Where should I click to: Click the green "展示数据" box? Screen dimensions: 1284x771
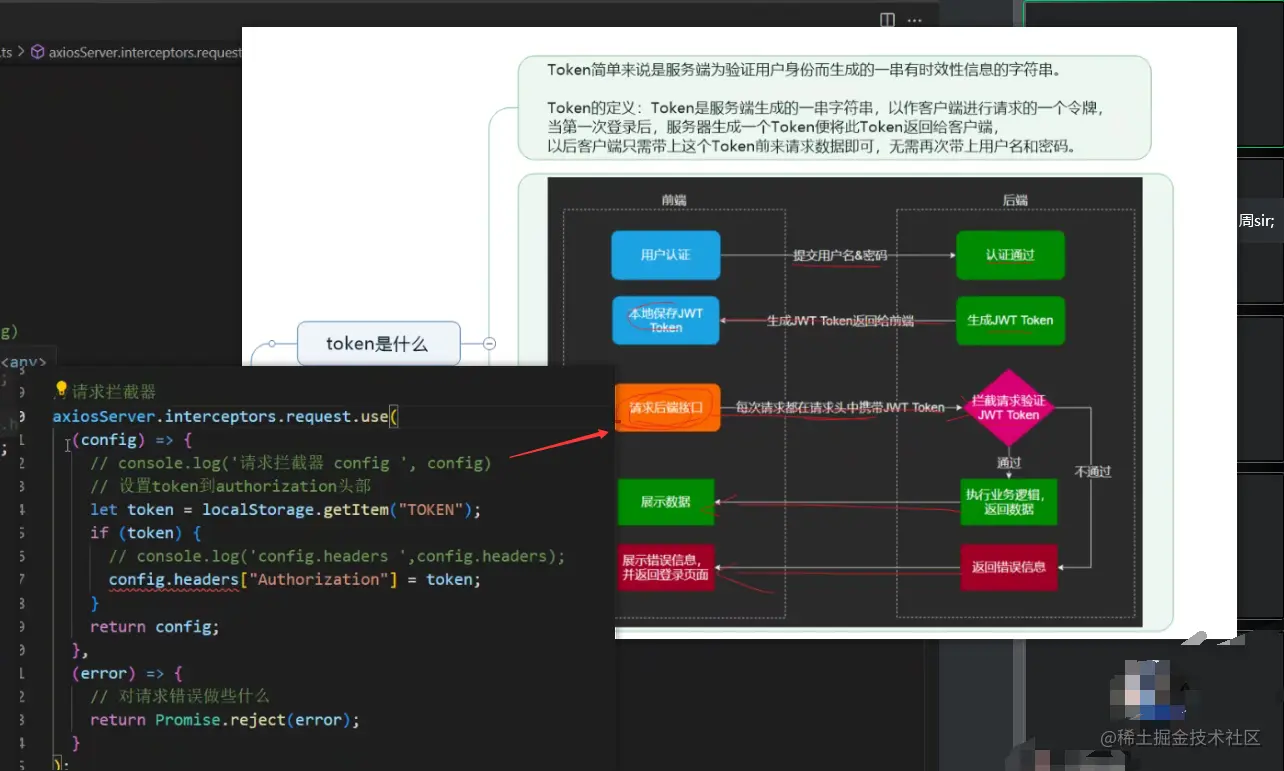coord(666,501)
